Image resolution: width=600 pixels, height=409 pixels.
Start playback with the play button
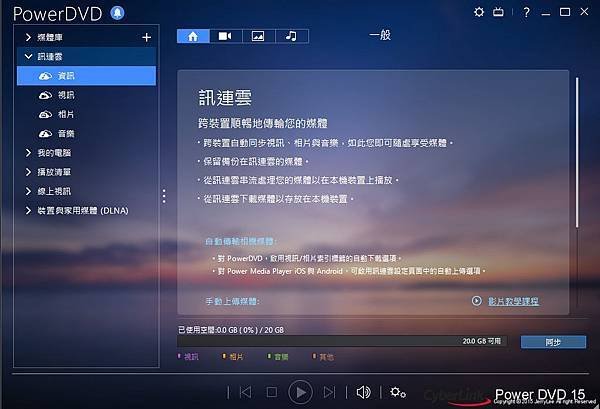coord(300,392)
